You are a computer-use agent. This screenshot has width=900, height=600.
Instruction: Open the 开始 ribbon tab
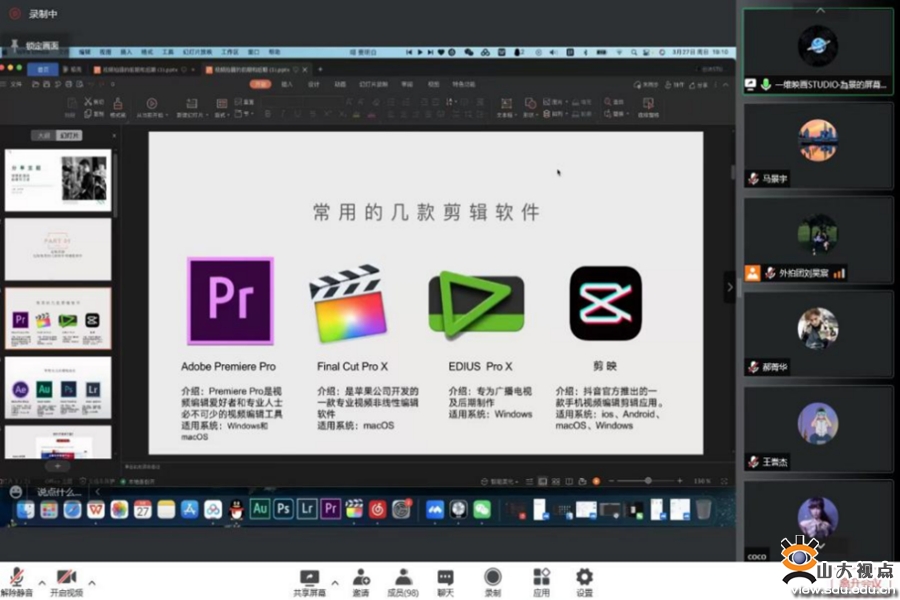coord(261,84)
